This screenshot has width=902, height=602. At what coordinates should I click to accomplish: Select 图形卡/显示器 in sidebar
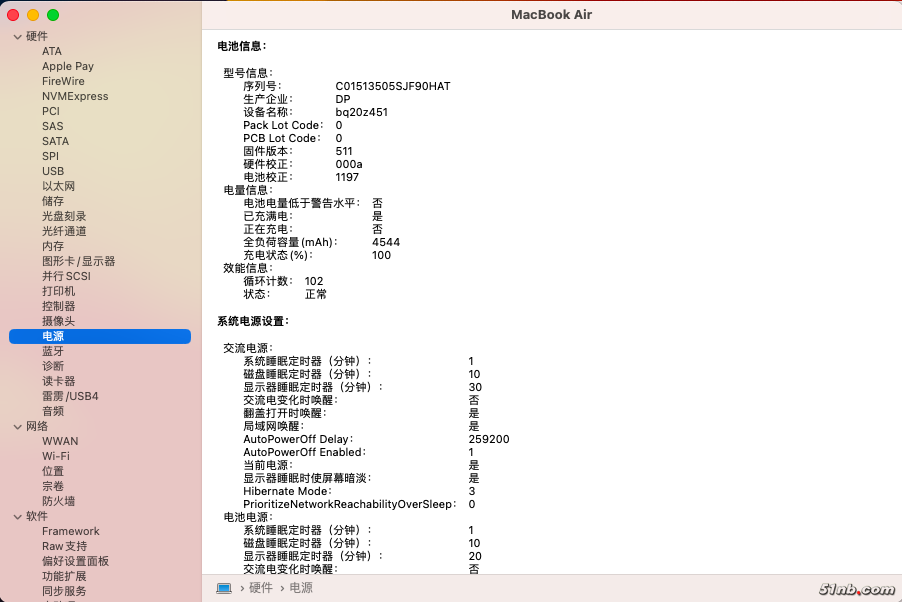(x=78, y=261)
